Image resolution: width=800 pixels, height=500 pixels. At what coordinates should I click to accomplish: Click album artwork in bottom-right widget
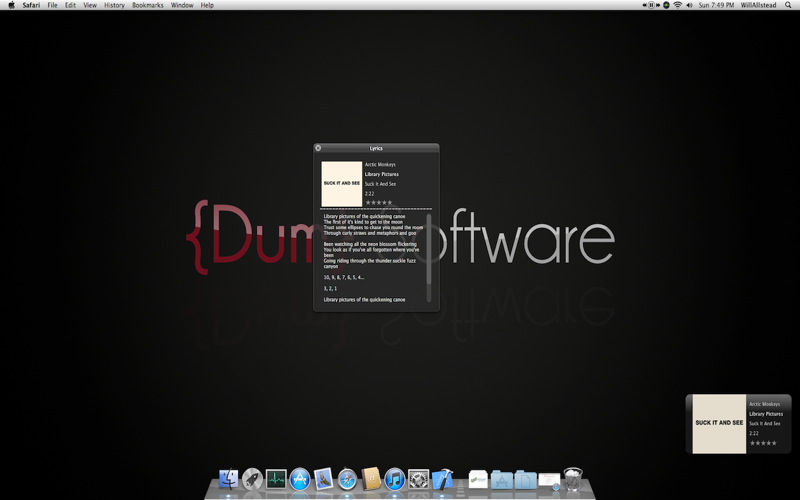(x=719, y=423)
